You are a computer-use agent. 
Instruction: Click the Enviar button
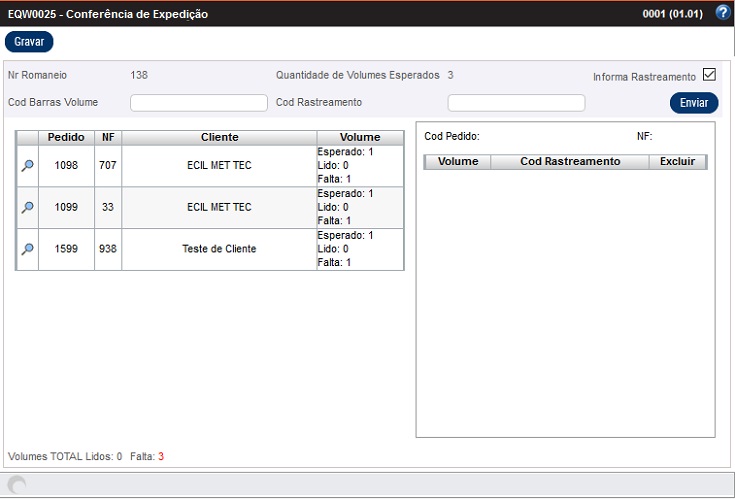pyautogui.click(x=693, y=103)
